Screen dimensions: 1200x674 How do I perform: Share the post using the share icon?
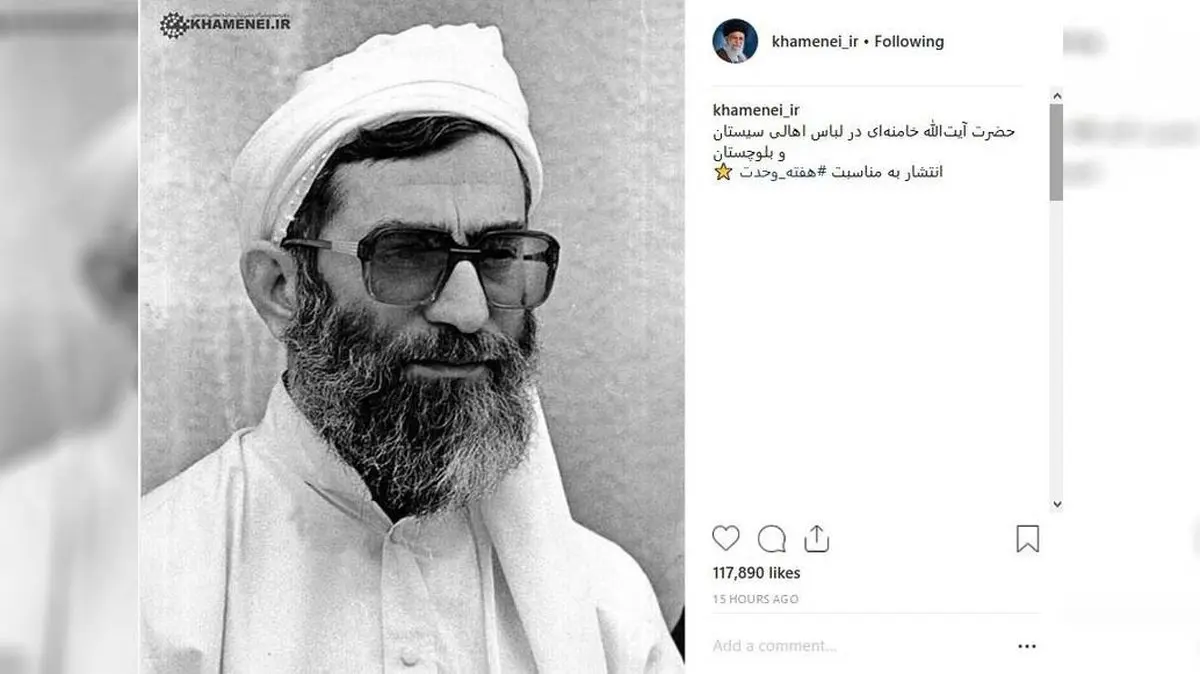817,539
